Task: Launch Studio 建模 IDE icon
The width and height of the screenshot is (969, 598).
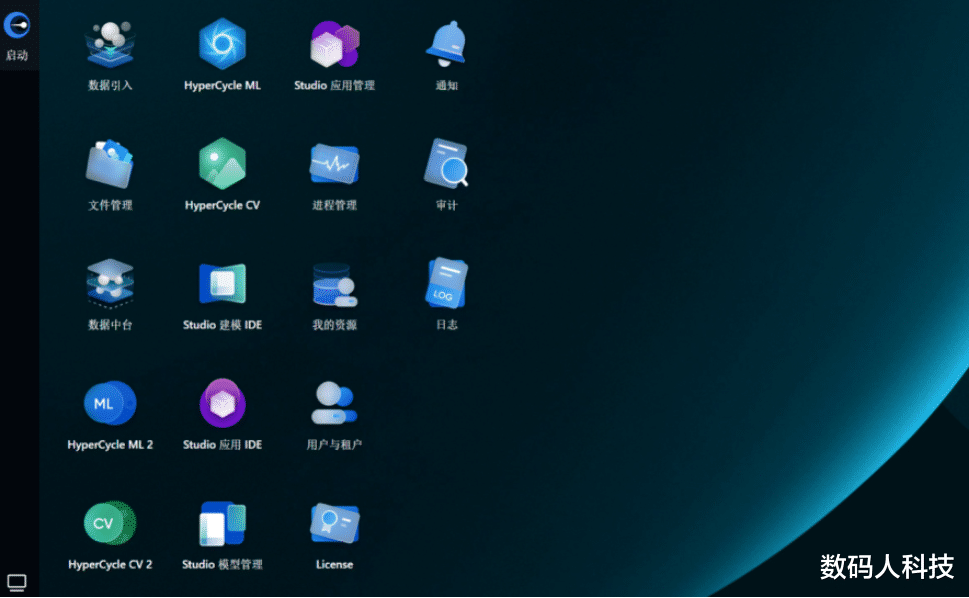Action: pos(222,284)
